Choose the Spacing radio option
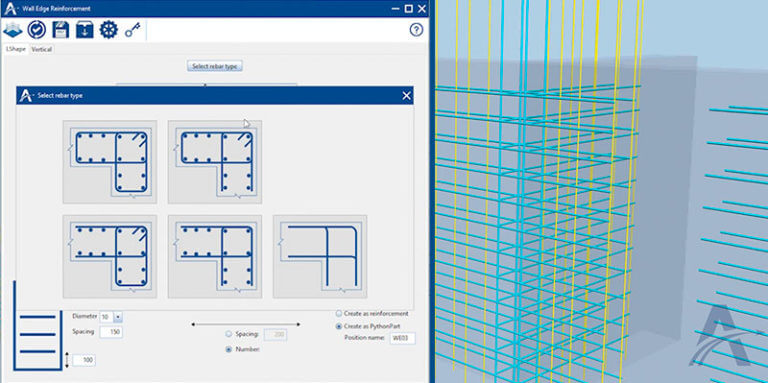The height and width of the screenshot is (383, 768). tap(228, 334)
